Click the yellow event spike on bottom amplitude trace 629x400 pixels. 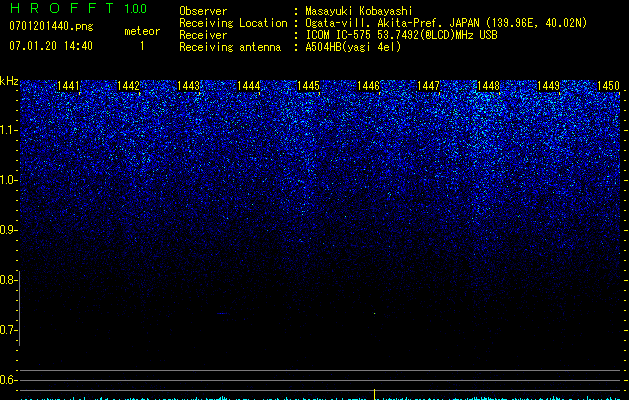pyautogui.click(x=374, y=394)
